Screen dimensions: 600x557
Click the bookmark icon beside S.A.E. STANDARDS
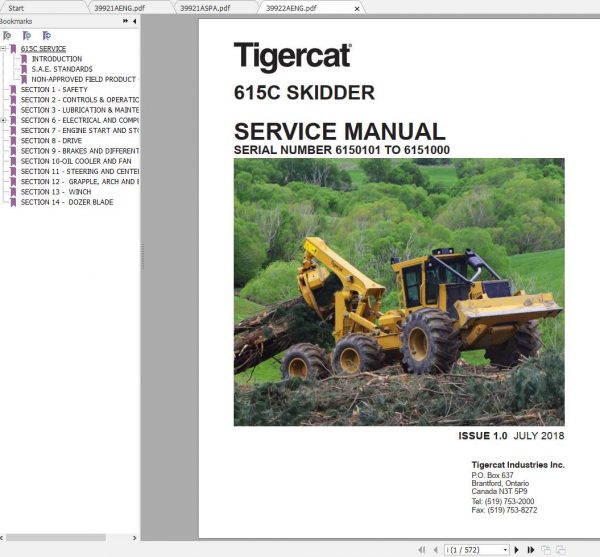click(24, 70)
